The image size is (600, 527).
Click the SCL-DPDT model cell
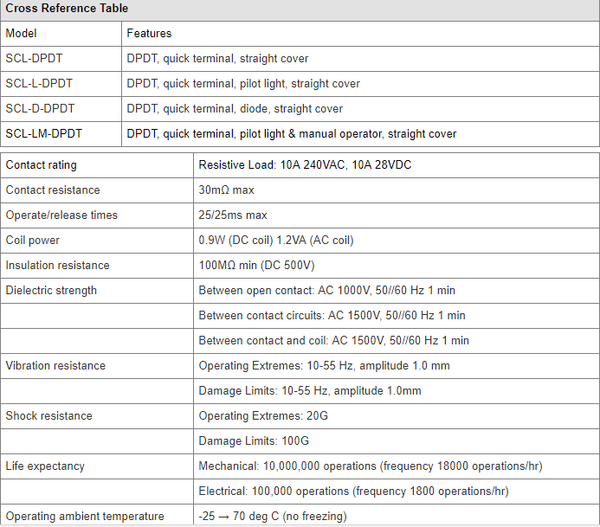click(37, 59)
